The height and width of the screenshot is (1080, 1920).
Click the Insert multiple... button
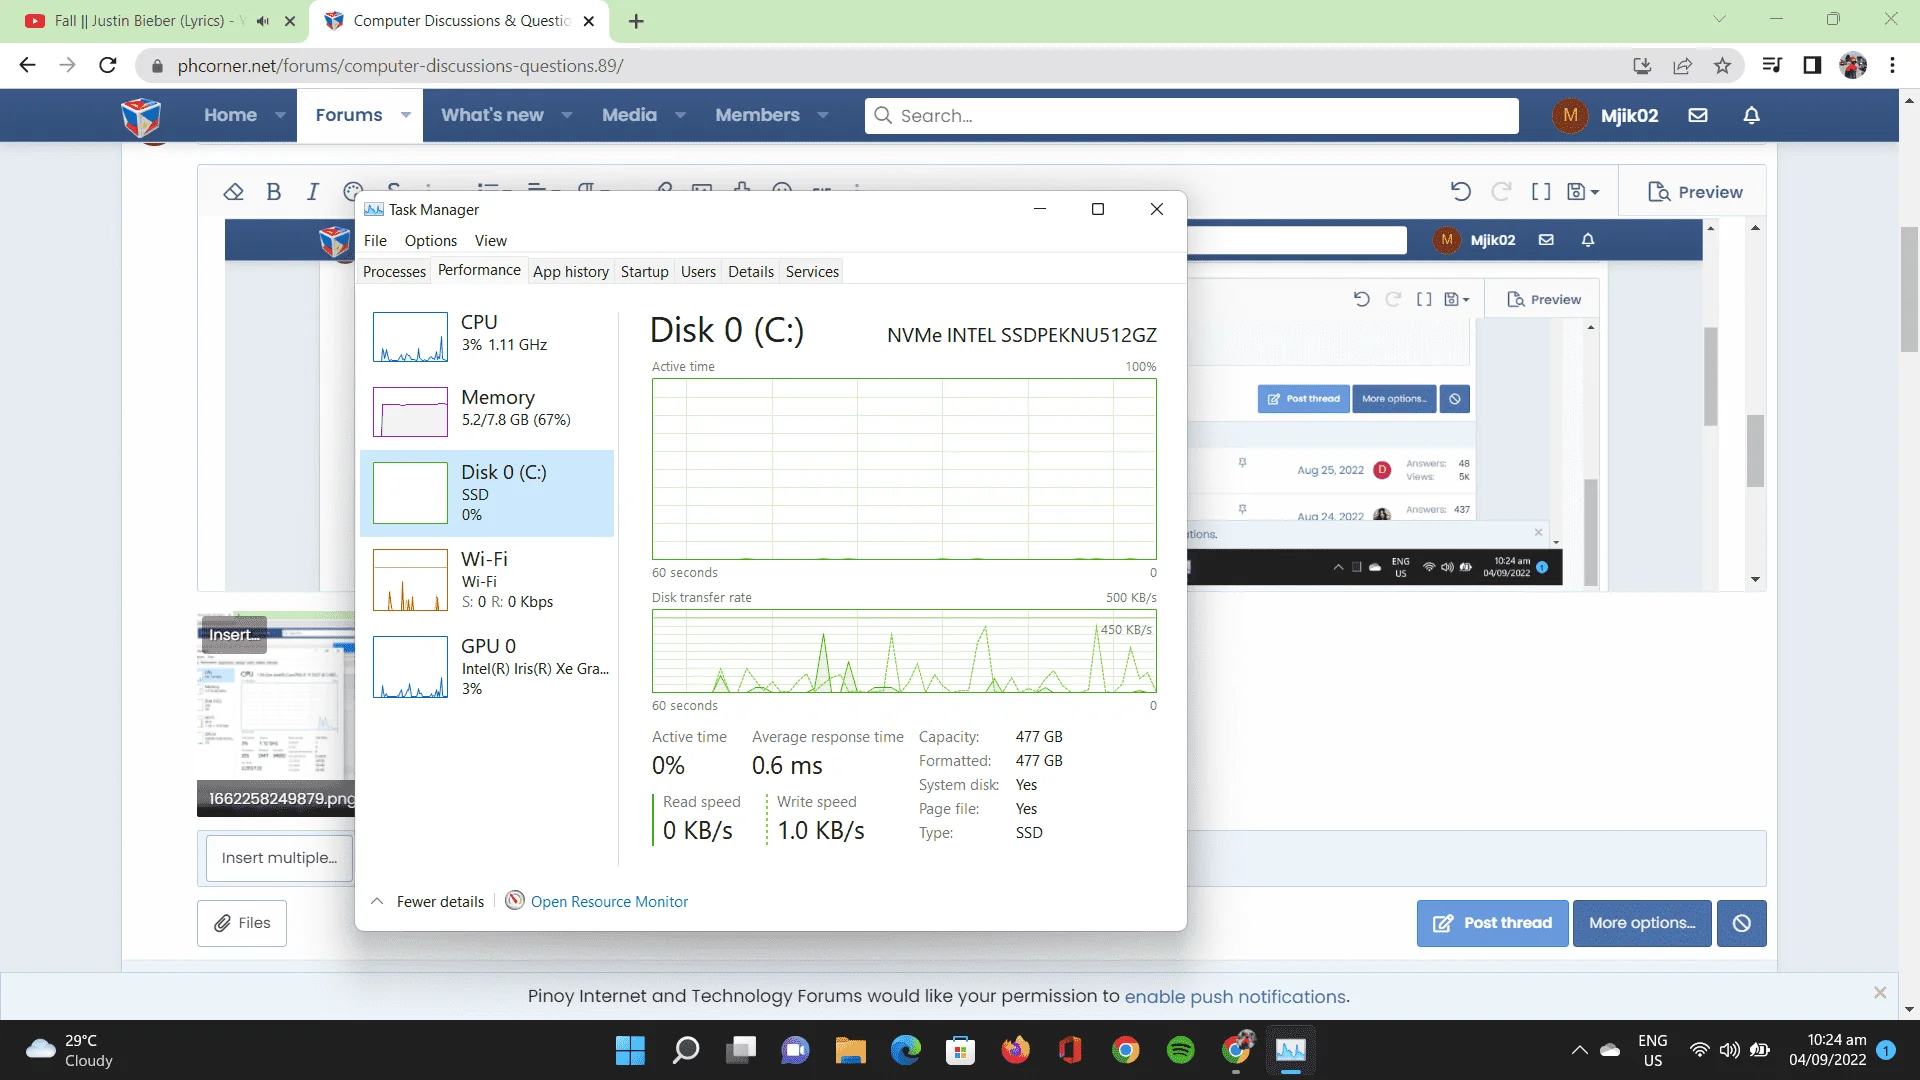[279, 858]
